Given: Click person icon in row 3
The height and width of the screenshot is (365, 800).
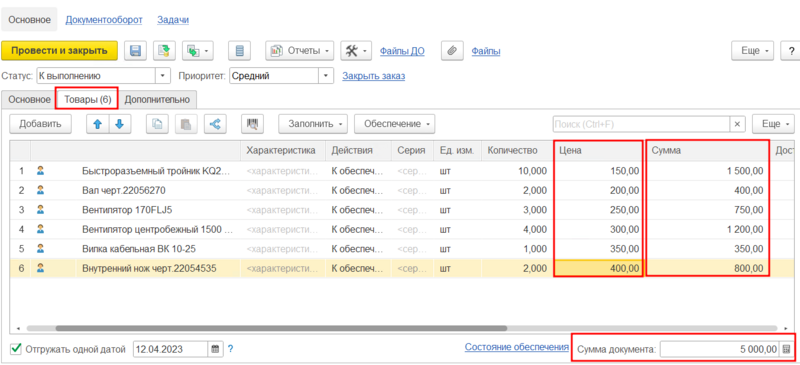Looking at the screenshot, I should click(40, 209).
